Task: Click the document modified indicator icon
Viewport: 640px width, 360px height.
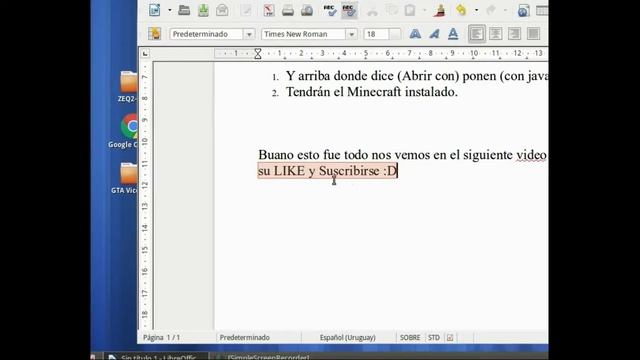Action: pyautogui.click(x=450, y=338)
